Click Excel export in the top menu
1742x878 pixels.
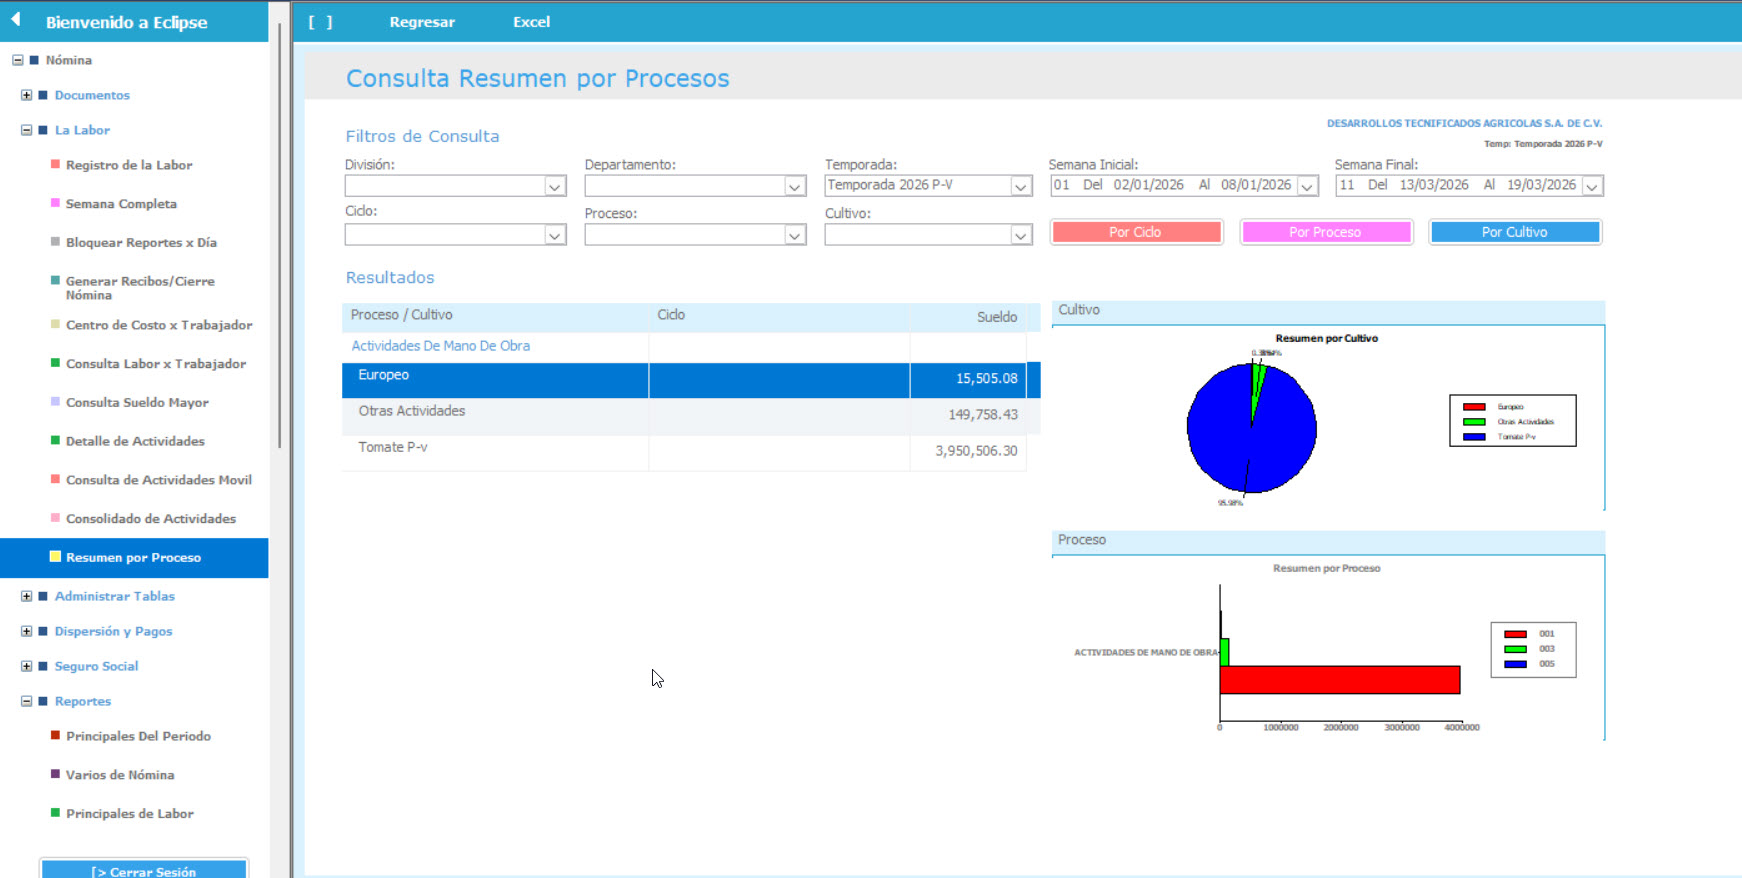(531, 22)
